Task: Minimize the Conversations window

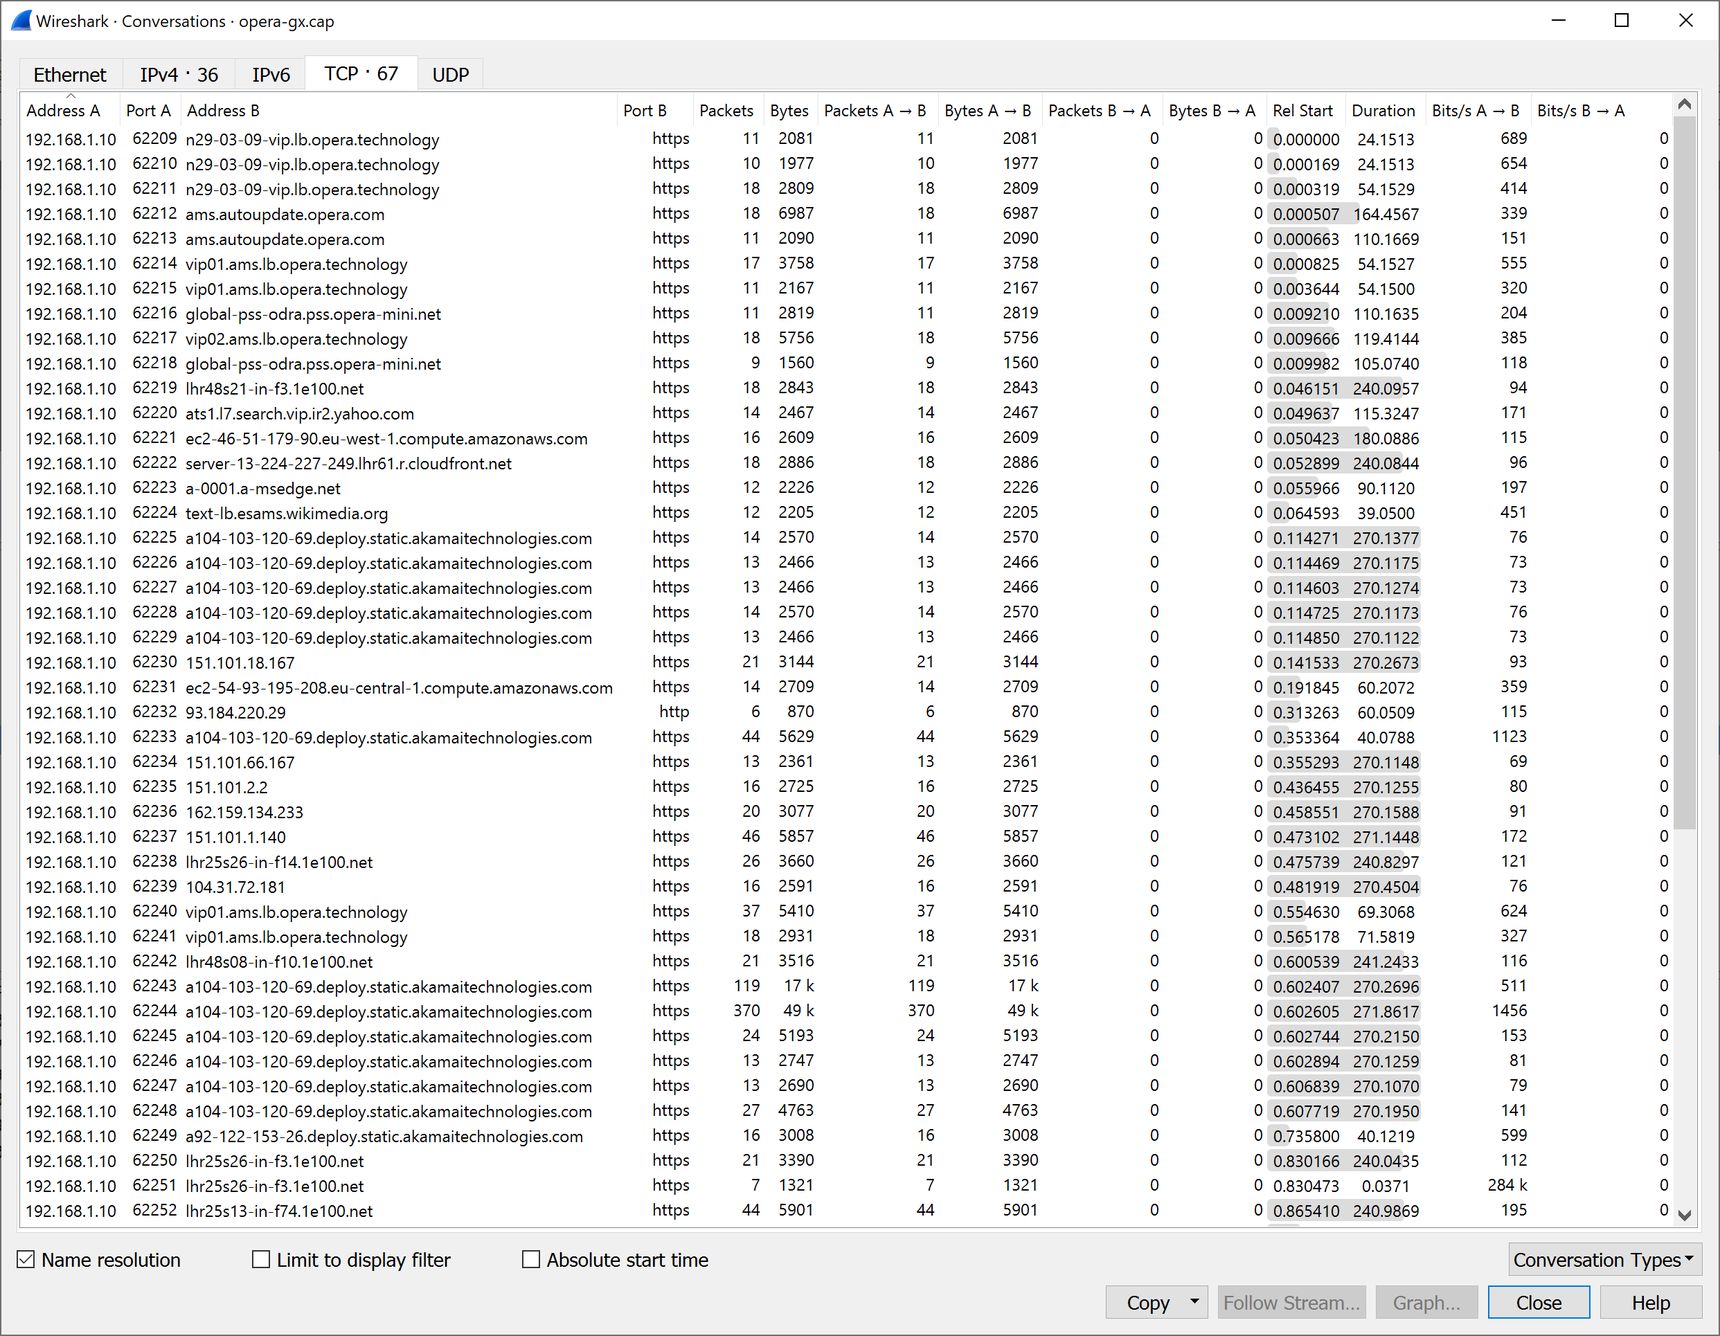Action: (1558, 21)
